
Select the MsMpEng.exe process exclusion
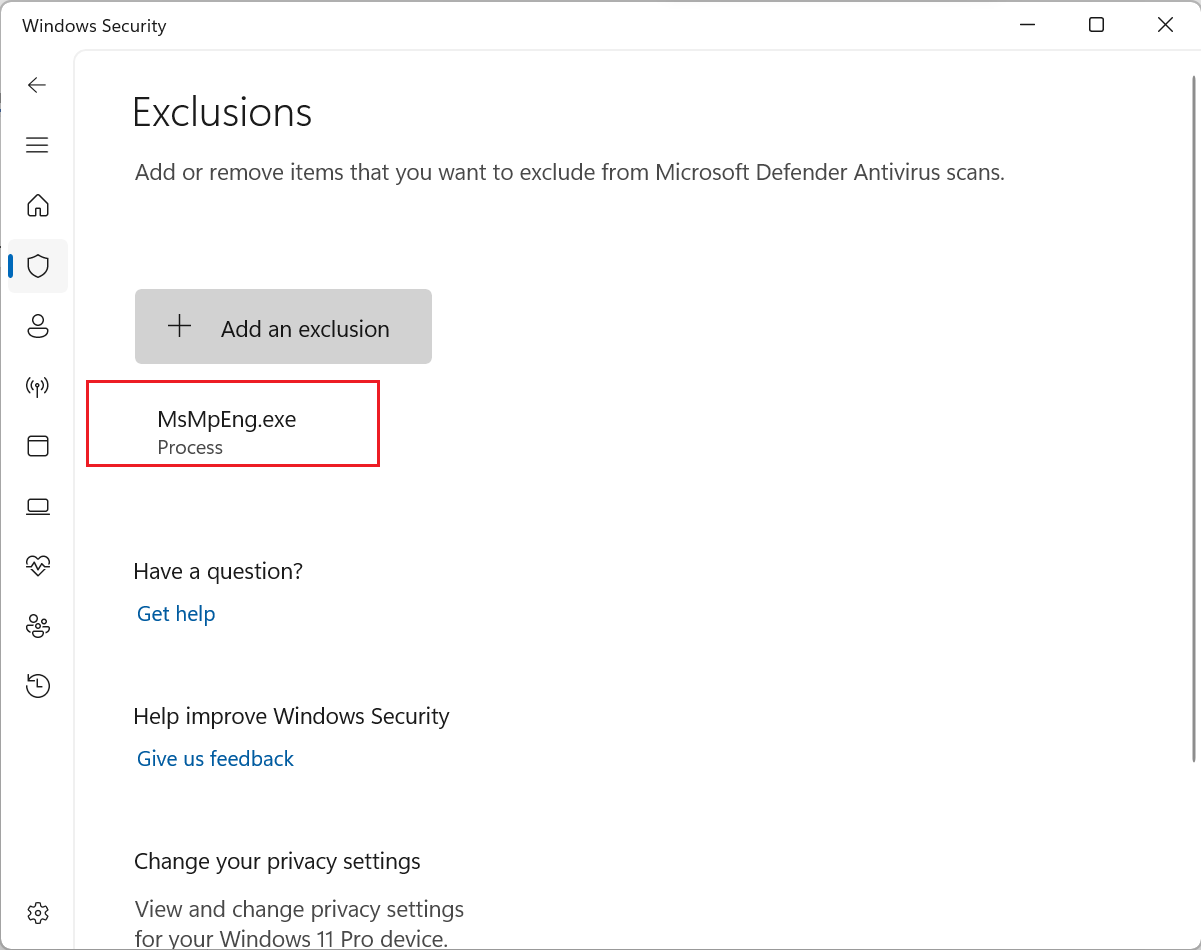(x=232, y=423)
